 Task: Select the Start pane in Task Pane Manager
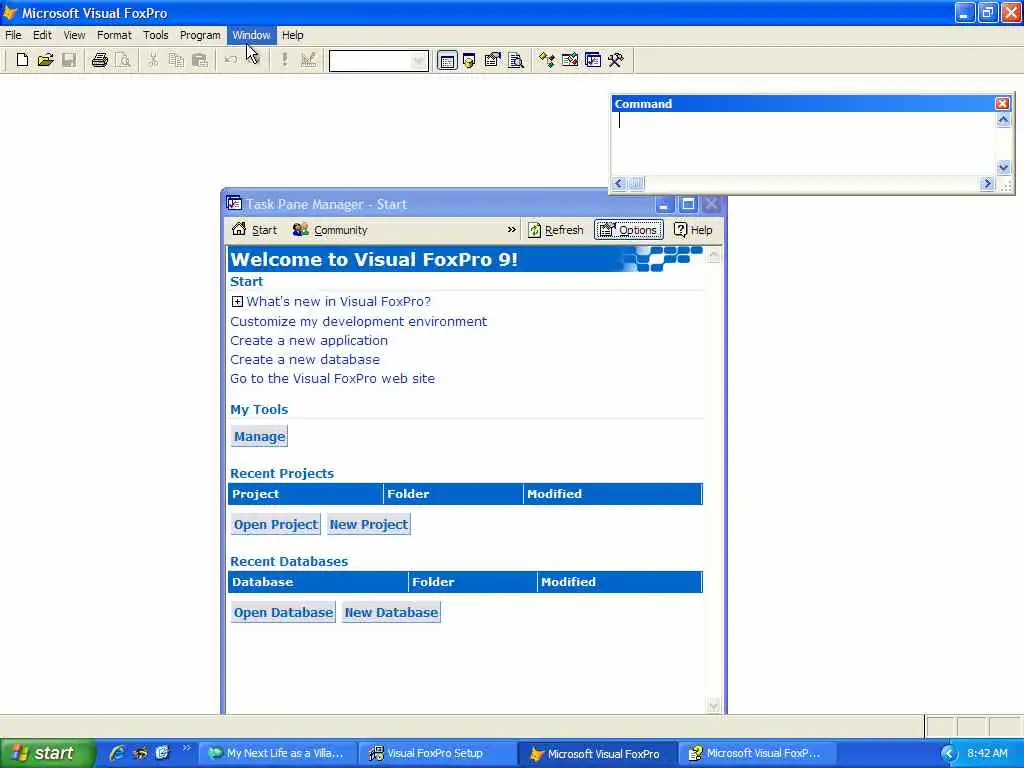[255, 230]
